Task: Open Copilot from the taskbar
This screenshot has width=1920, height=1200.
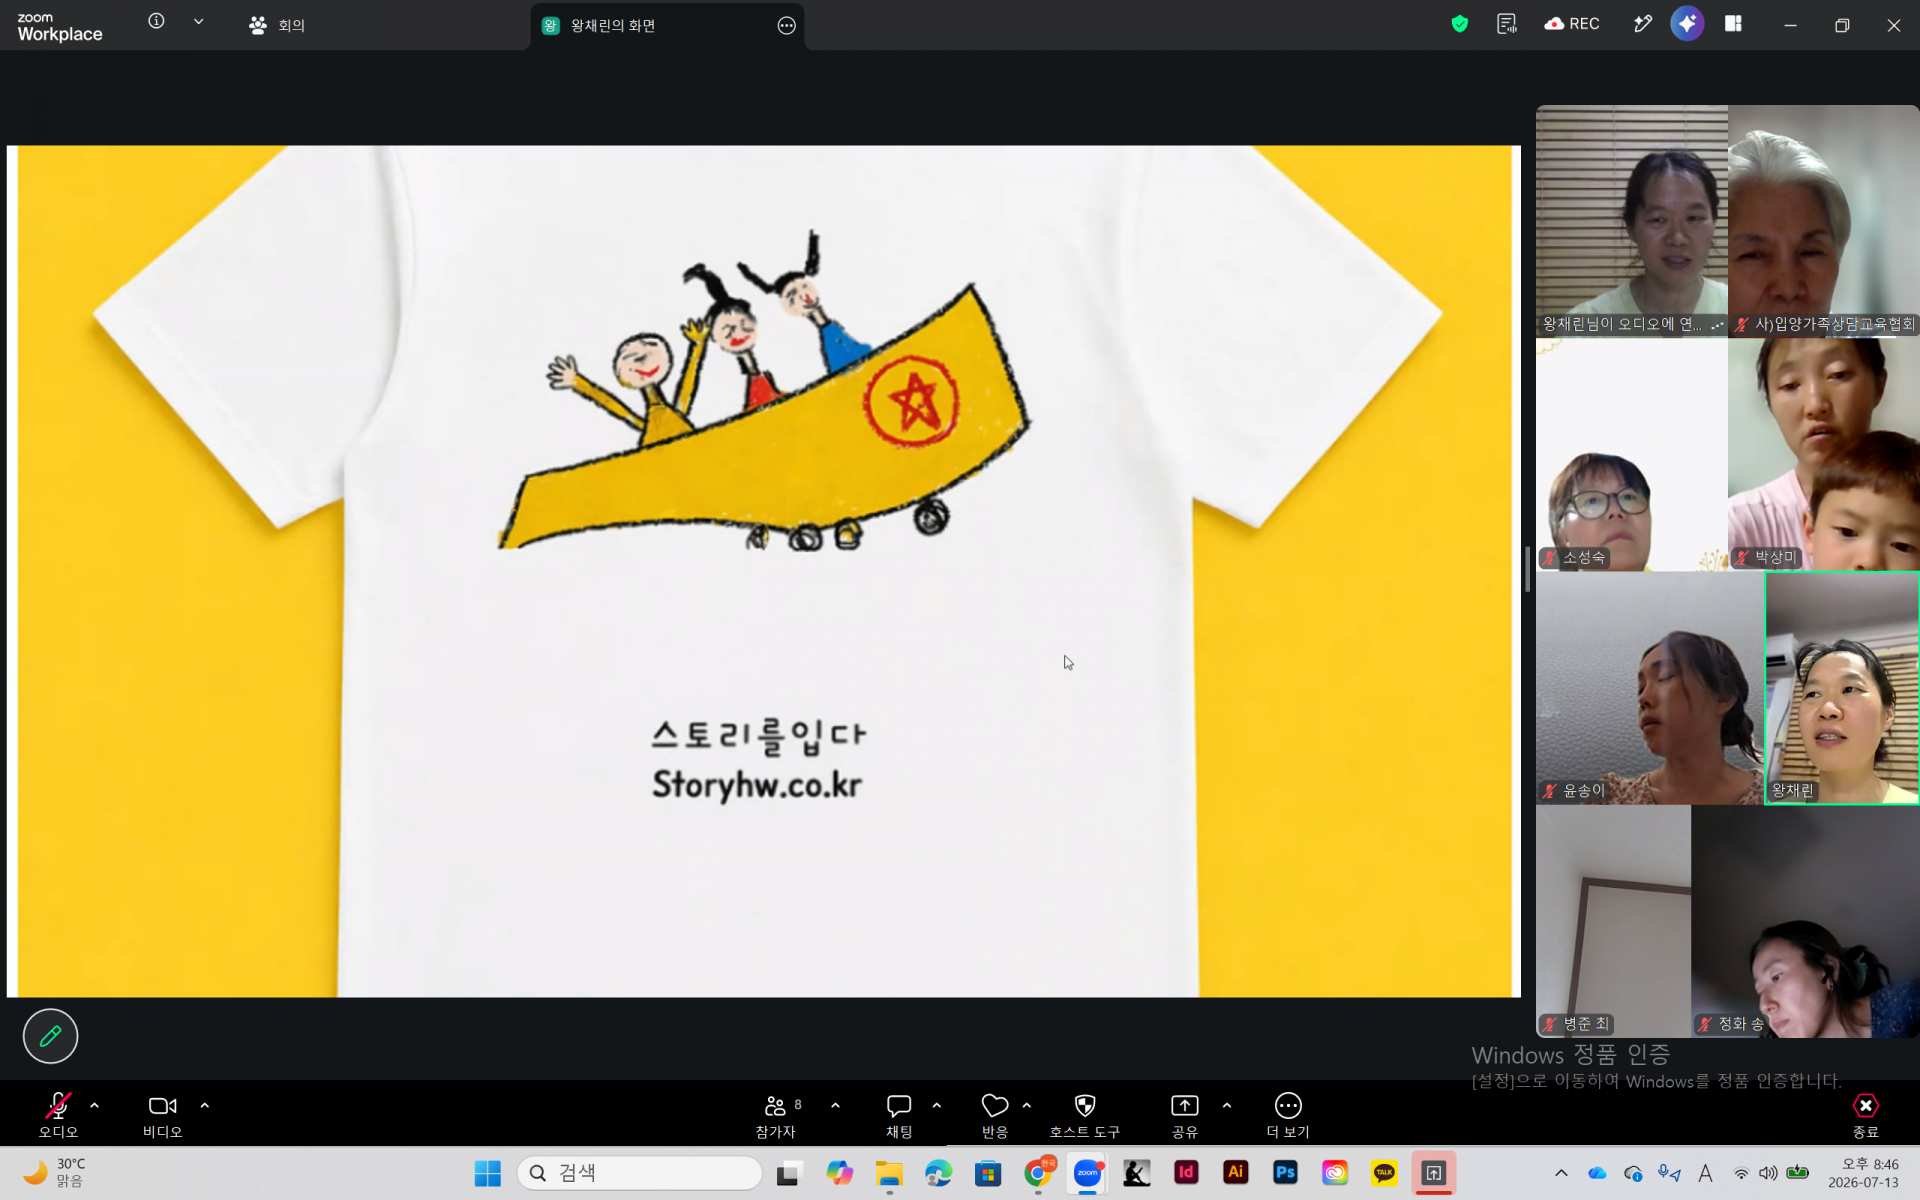Action: click(x=839, y=1173)
